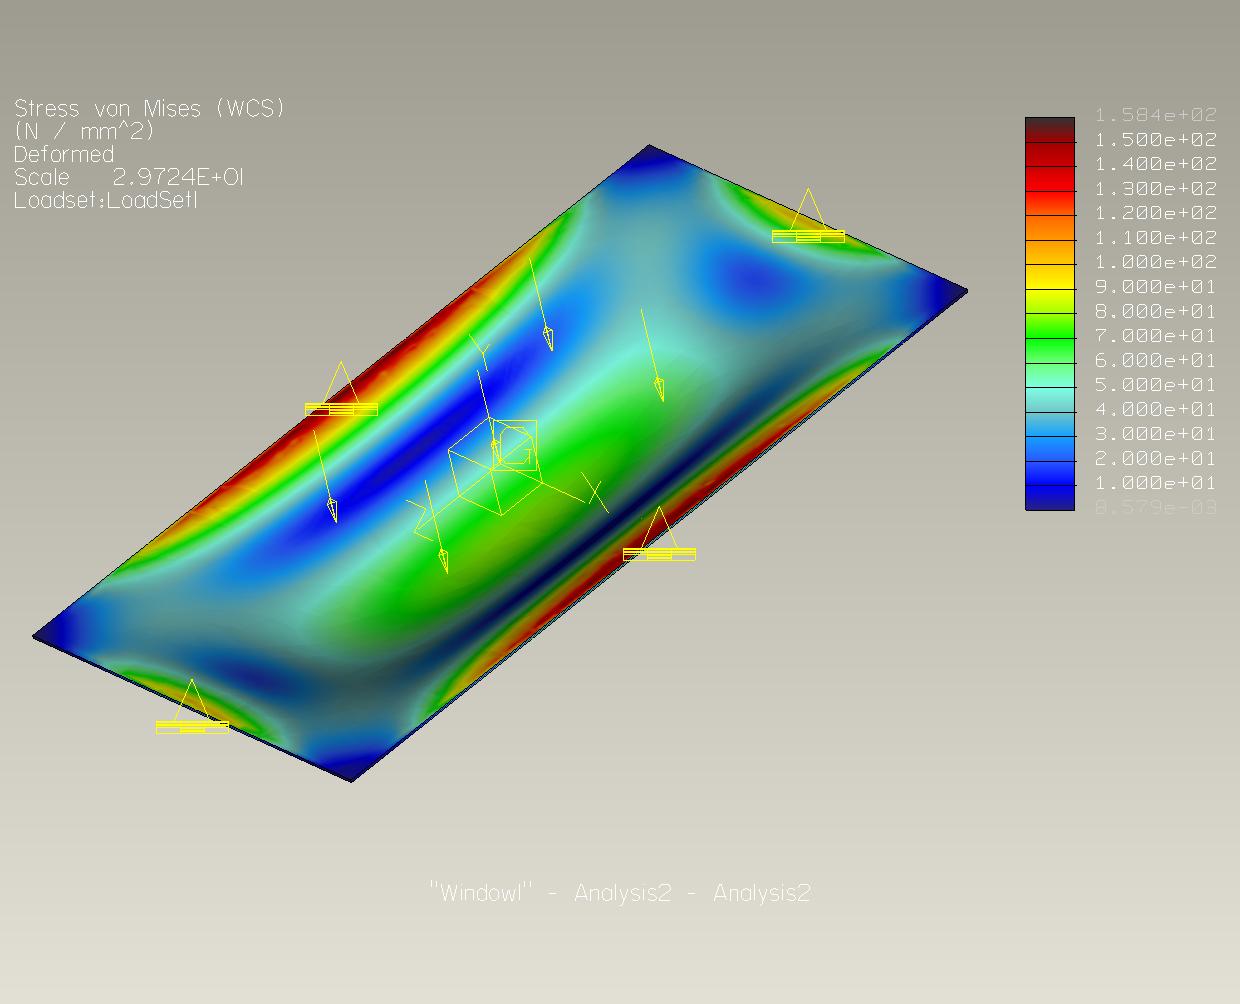This screenshot has width=1240, height=1004.
Task: Click the legend value 7.000e+01
Action: [1156, 335]
